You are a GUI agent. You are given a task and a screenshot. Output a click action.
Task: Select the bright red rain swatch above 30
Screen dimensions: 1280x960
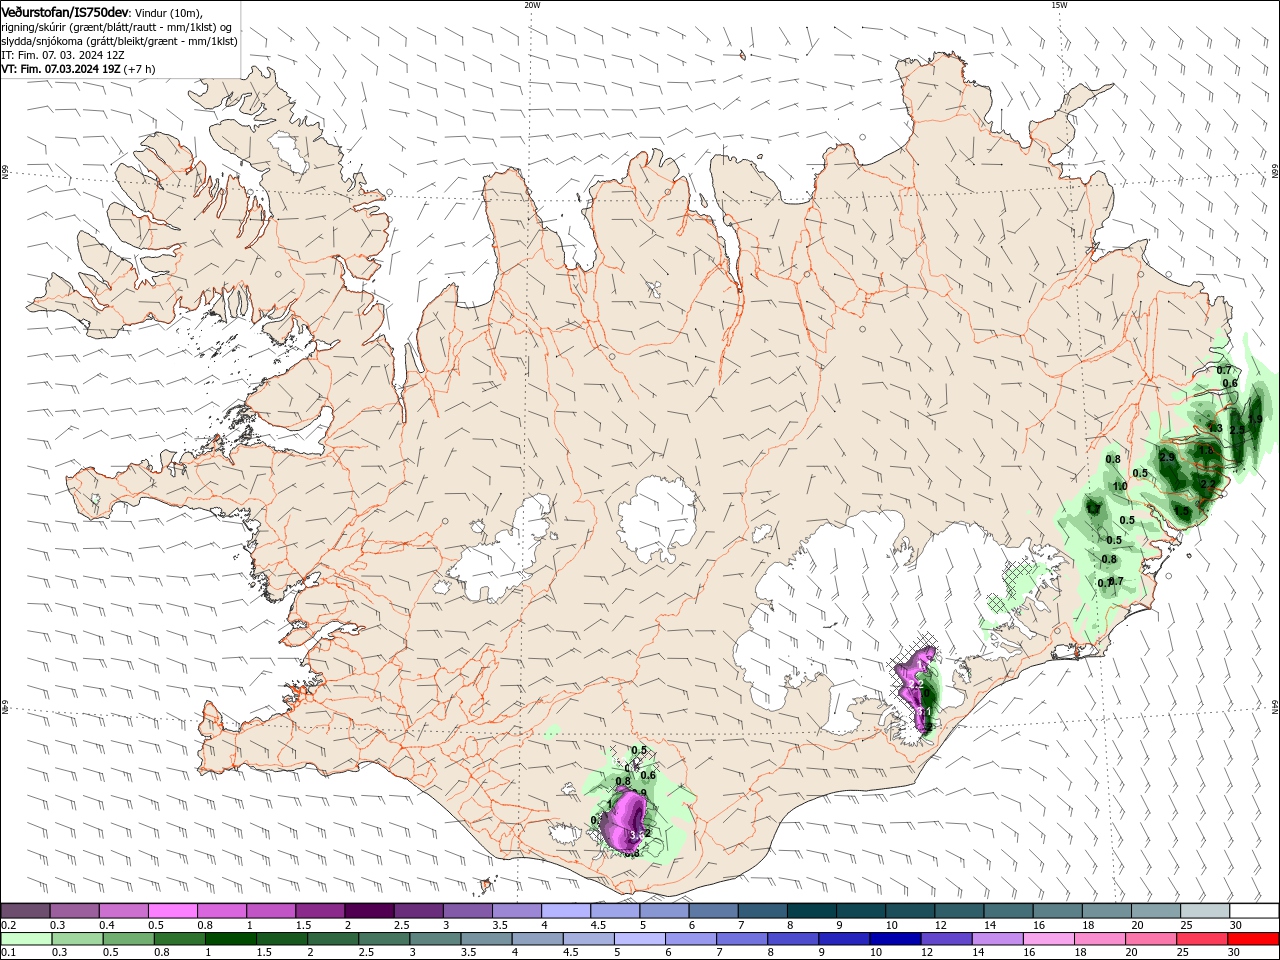[x=1252, y=939]
